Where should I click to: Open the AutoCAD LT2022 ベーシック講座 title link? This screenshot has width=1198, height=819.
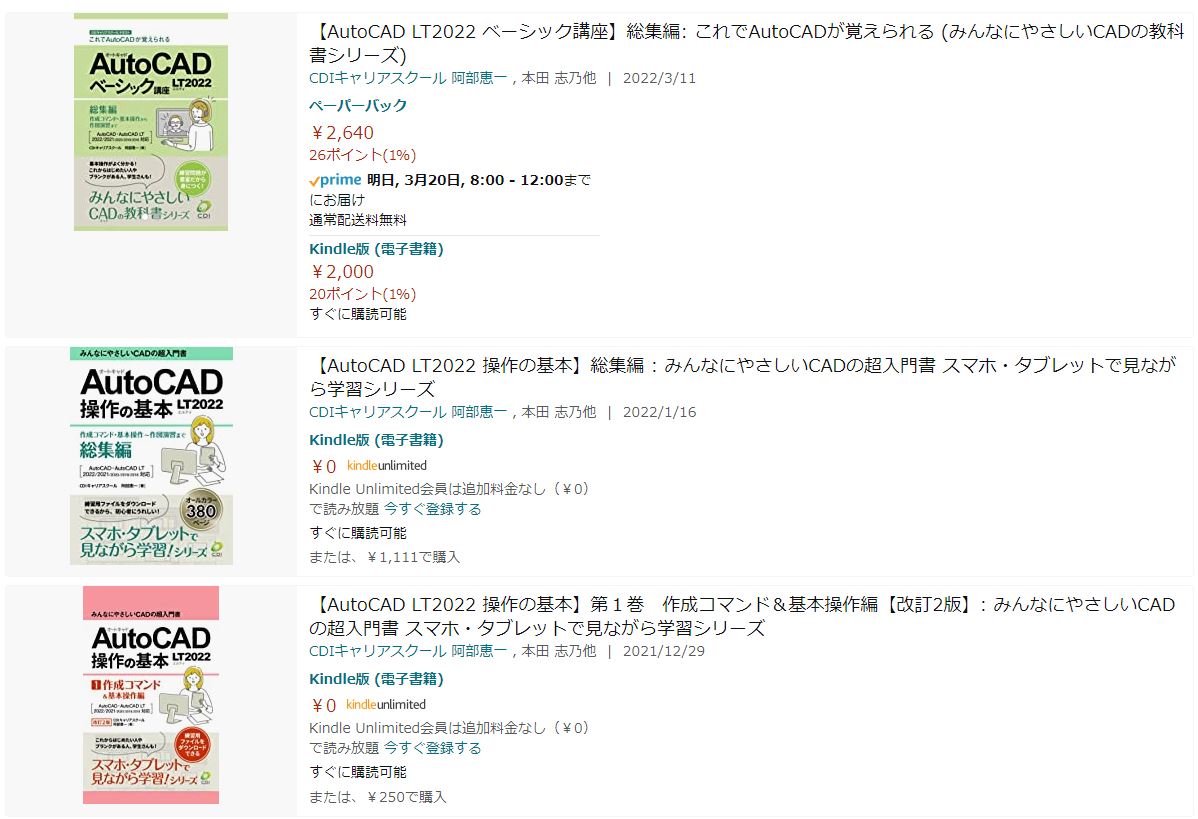(x=746, y=43)
